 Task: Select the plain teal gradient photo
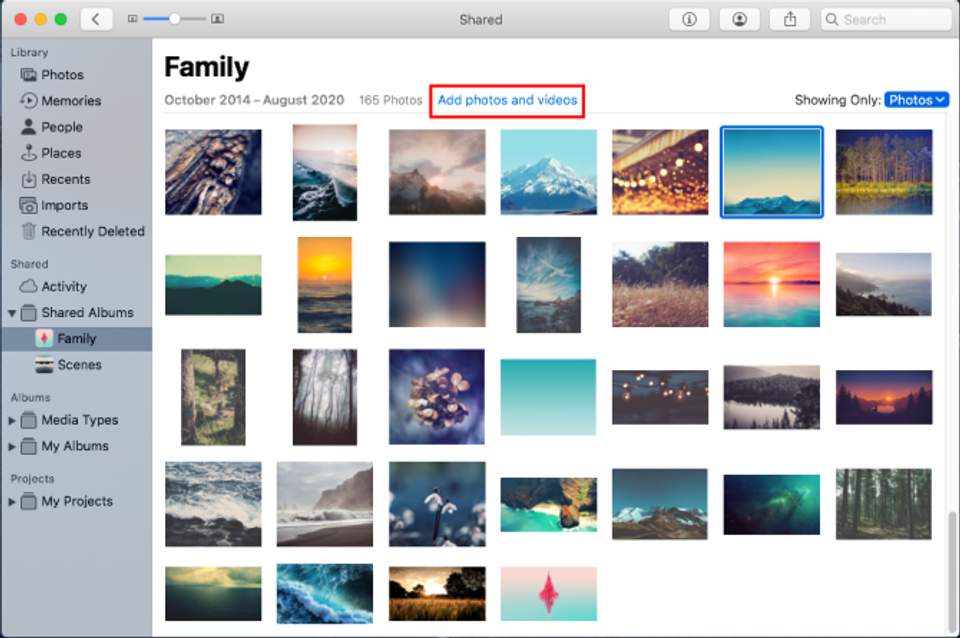click(x=548, y=397)
